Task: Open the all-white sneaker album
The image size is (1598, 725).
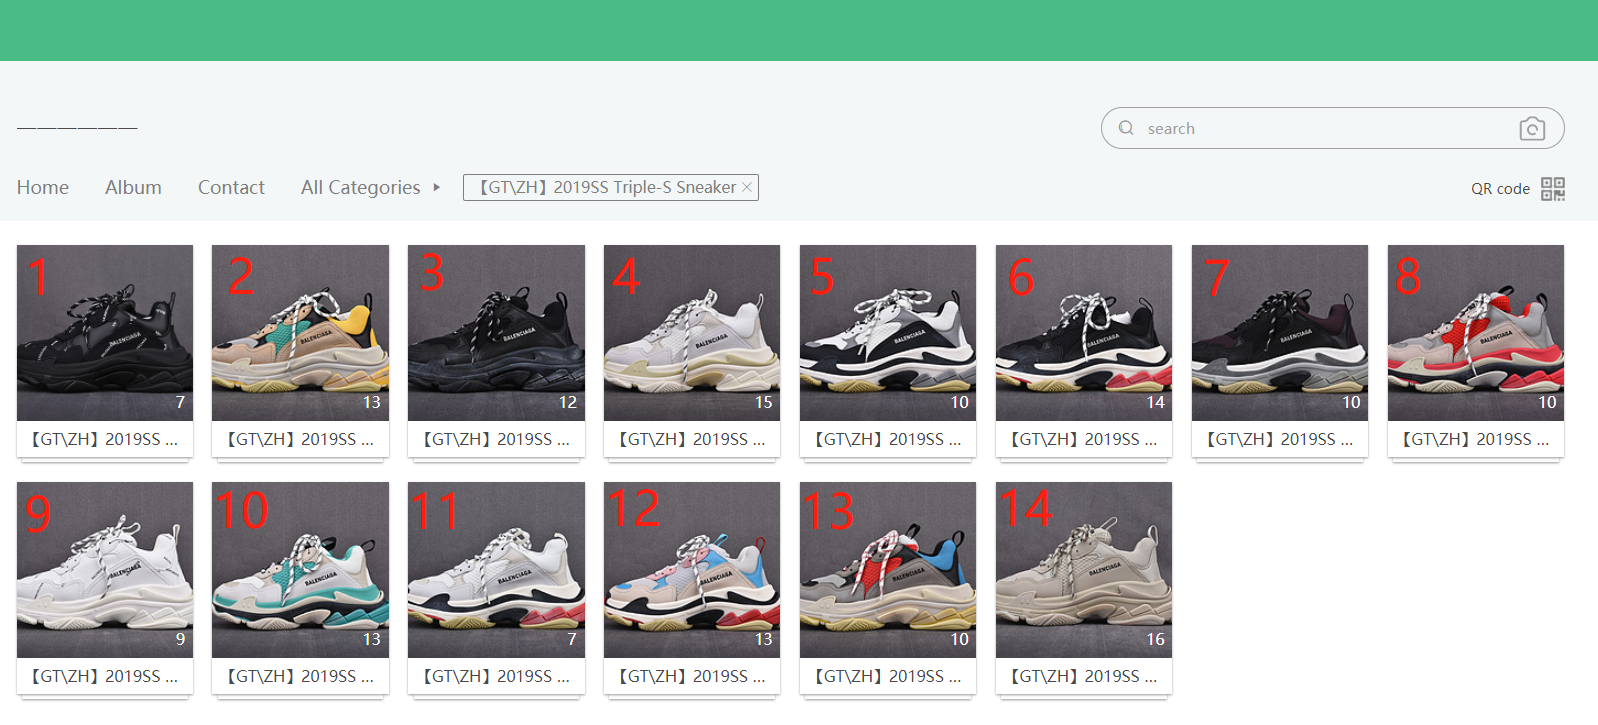Action: 105,569
